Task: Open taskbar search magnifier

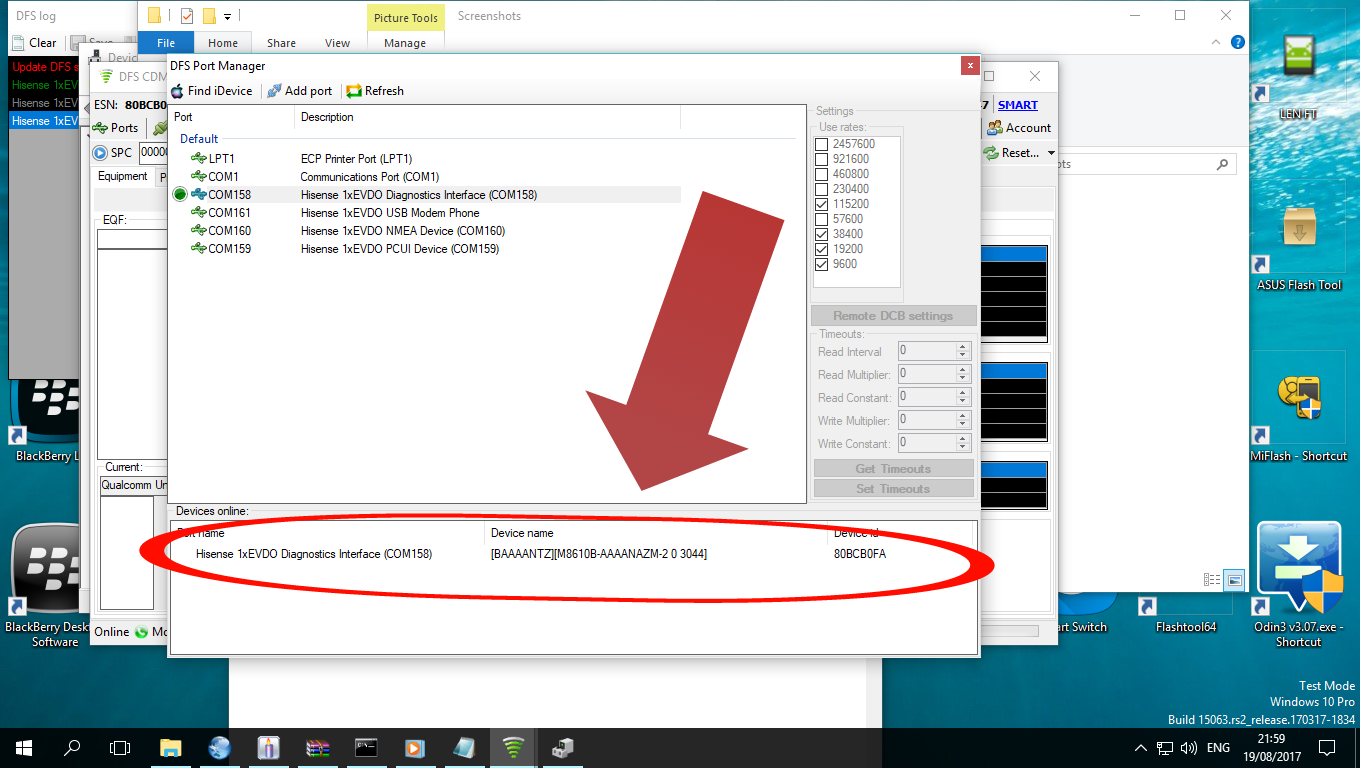Action: (x=72, y=747)
